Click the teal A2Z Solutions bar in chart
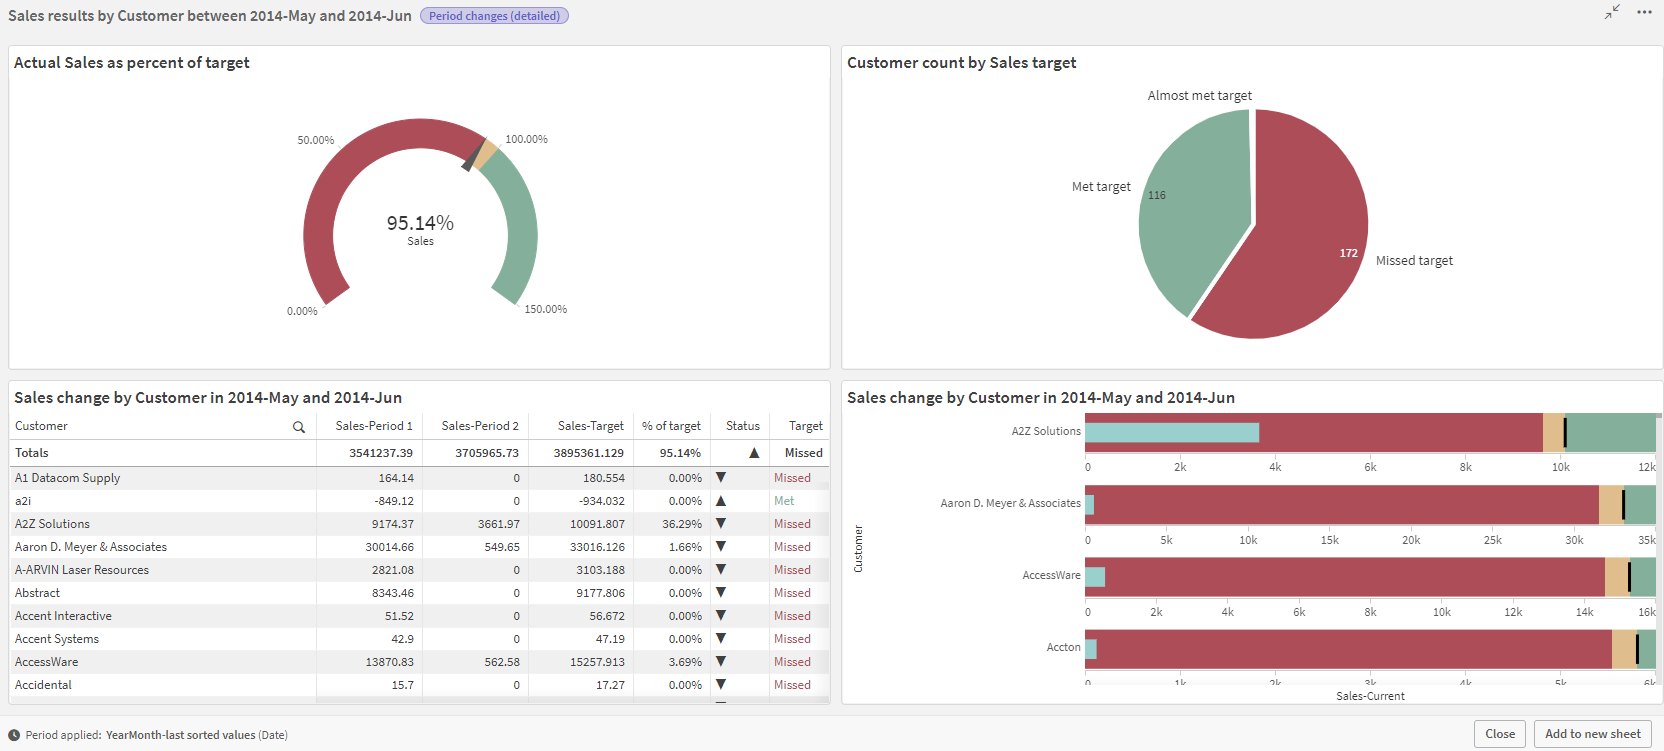1664x751 pixels. (x=1171, y=432)
